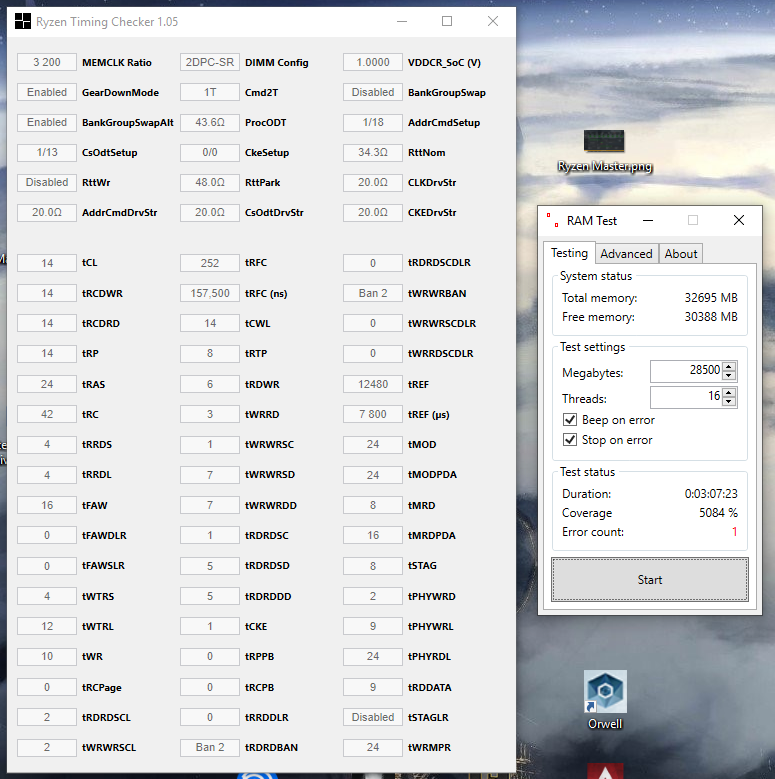Click the AddrCmdSetup 1/18 value
This screenshot has width=775, height=779.
click(373, 122)
